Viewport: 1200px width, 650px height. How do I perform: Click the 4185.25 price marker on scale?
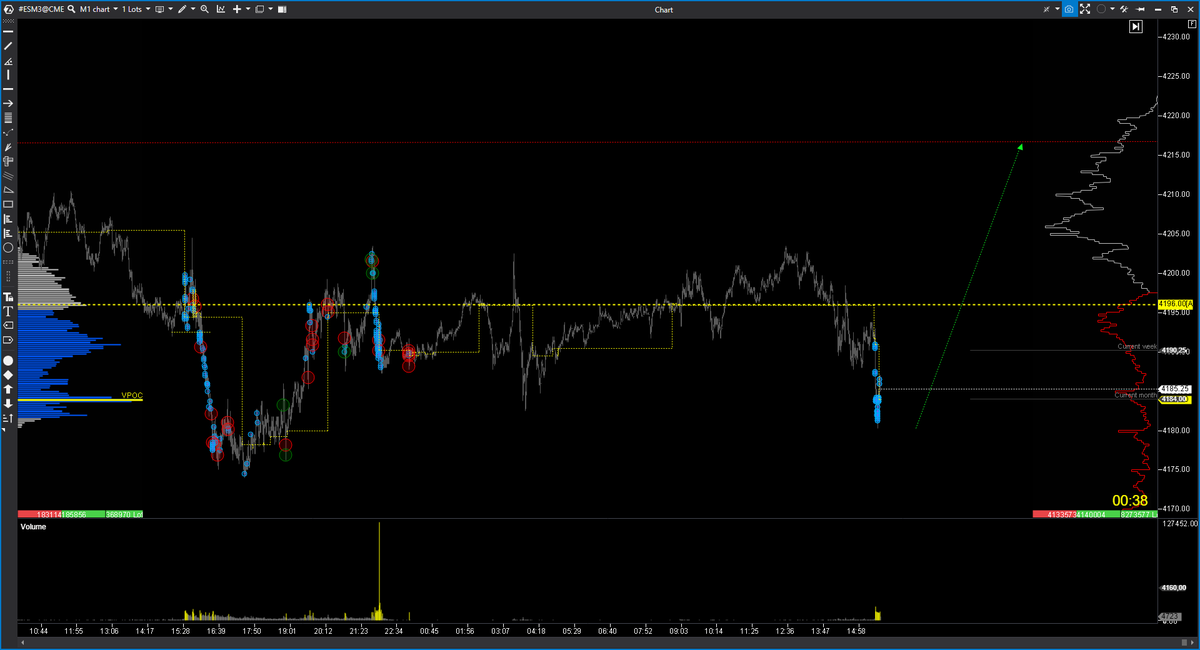coord(1173,388)
